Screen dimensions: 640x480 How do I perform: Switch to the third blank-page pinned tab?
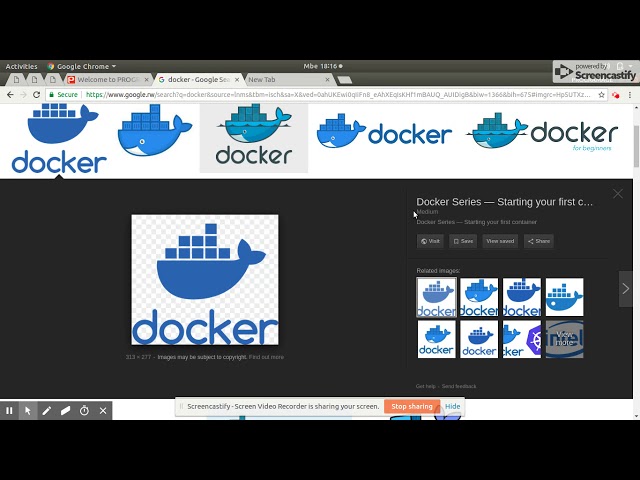[x=53, y=80]
